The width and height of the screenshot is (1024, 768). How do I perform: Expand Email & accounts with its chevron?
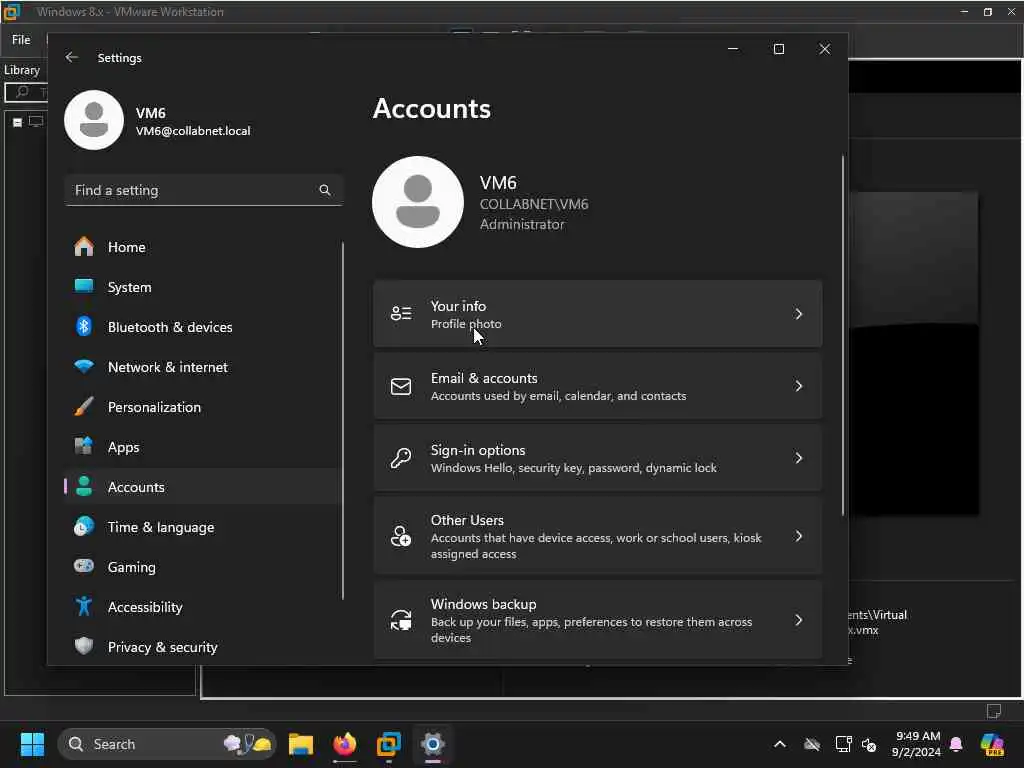799,386
